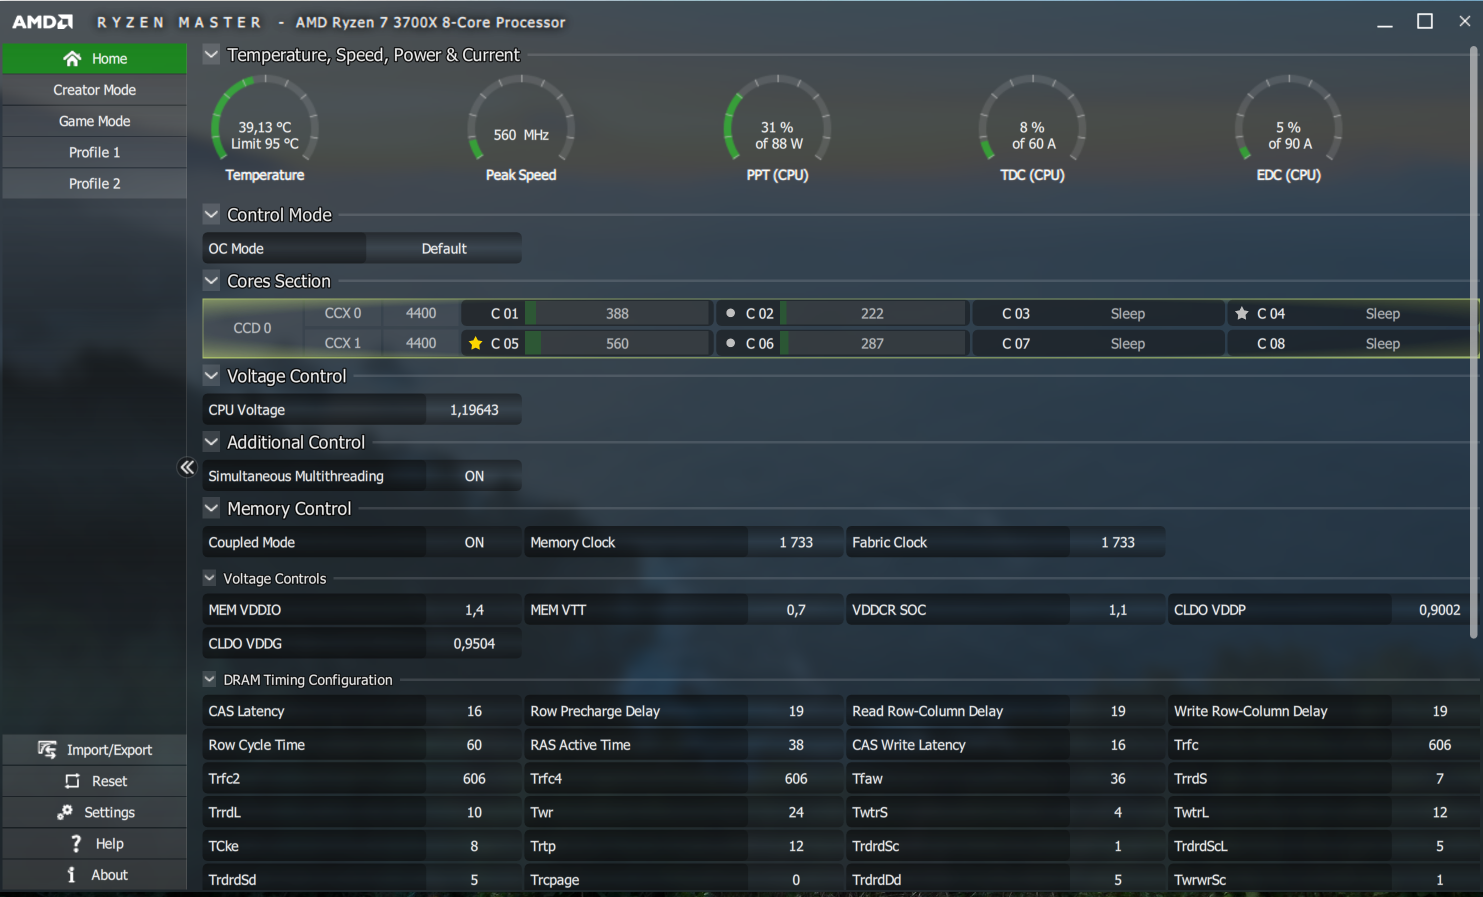
Task: Open Profile 2
Action: pos(94,183)
